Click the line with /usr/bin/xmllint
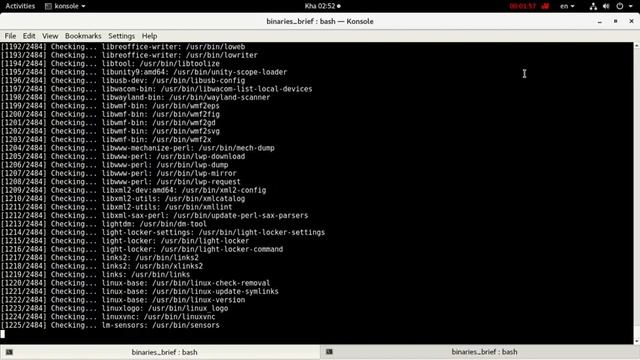This screenshot has width=640, height=360. pos(117,207)
